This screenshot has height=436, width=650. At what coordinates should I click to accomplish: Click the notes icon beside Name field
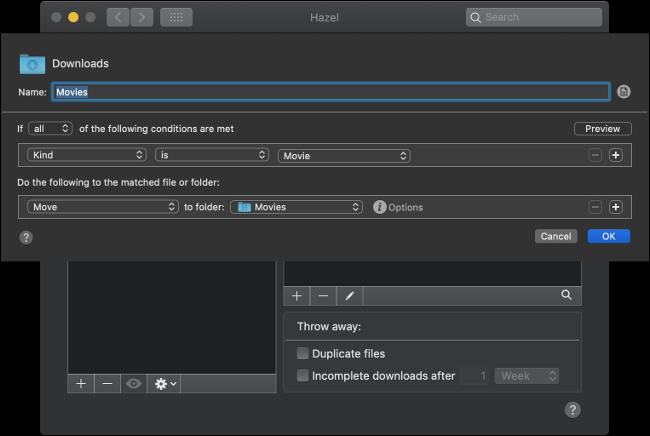point(623,92)
